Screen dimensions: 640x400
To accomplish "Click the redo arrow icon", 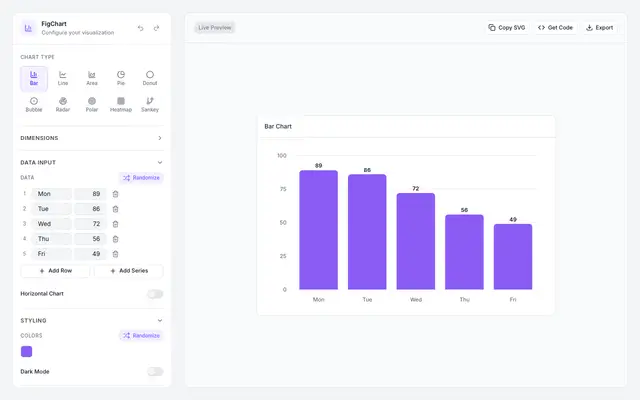I will [156, 28].
